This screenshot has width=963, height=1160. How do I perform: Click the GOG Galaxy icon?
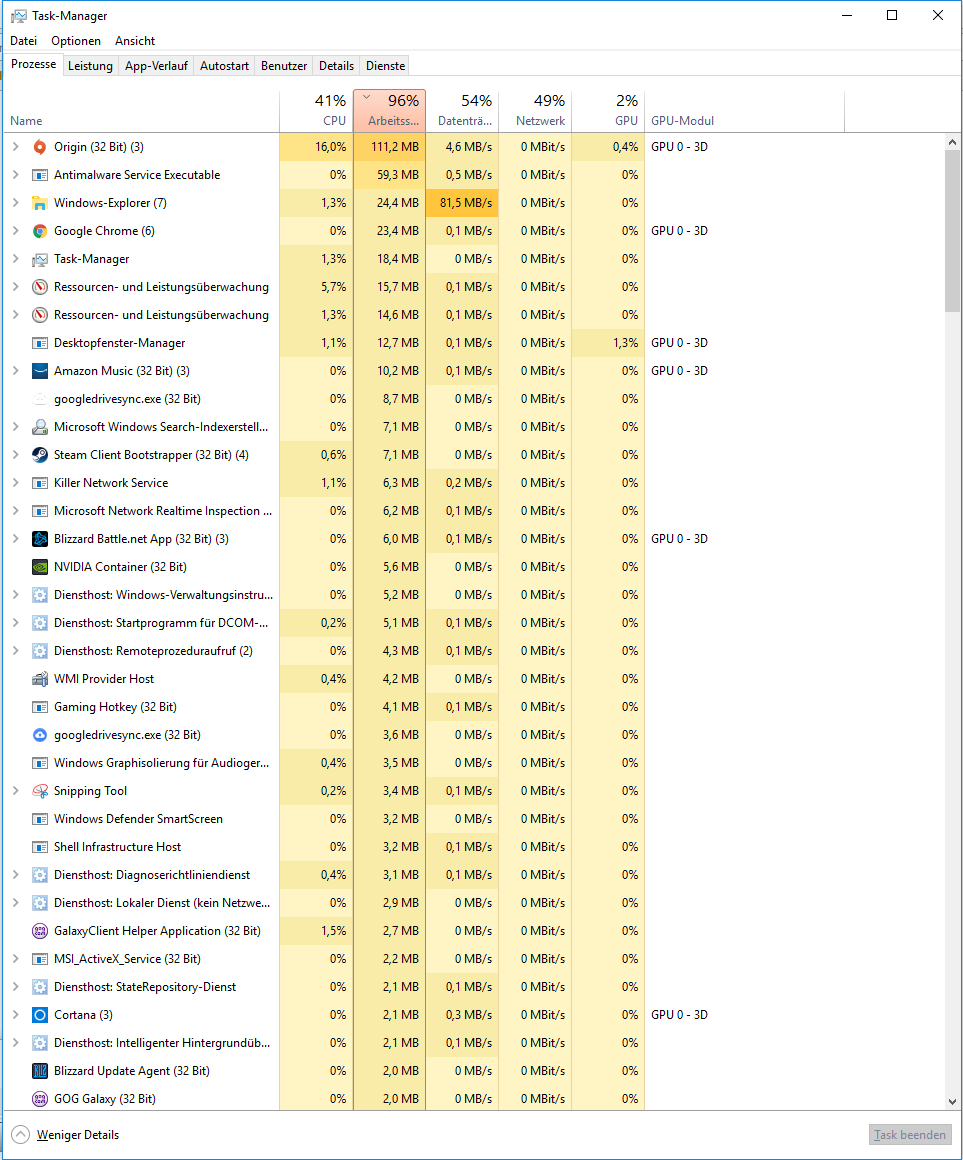tap(40, 1099)
